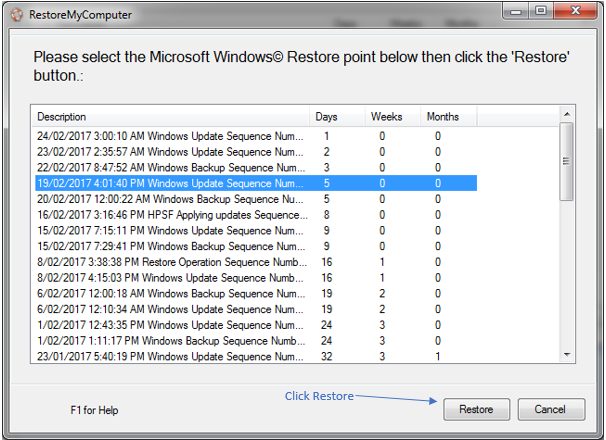Select restore point 15/02/2017 7:29:41 PM
The height and width of the screenshot is (440, 606).
tap(256, 246)
